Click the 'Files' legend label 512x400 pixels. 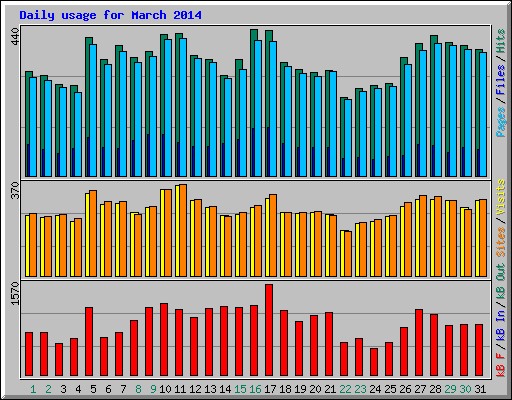500,80
